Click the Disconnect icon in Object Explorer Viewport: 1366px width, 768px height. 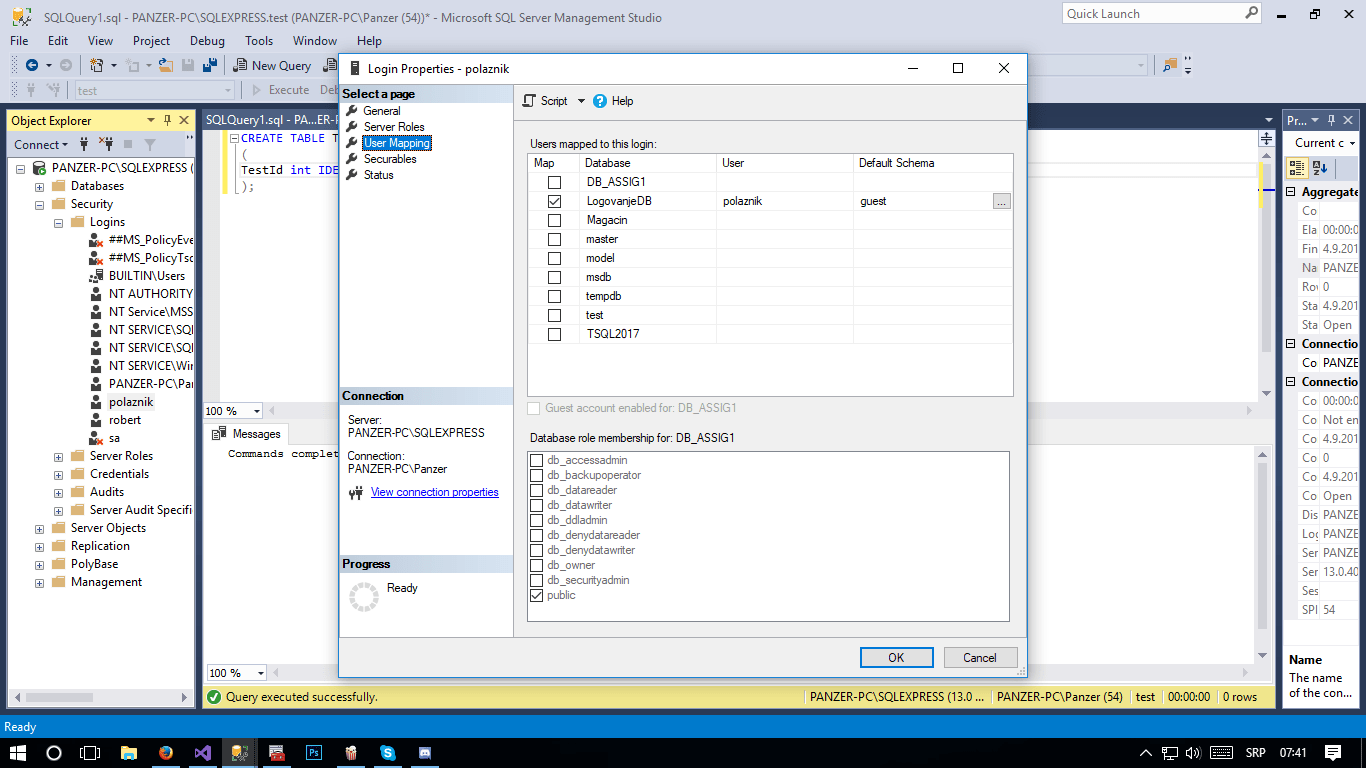coord(106,144)
